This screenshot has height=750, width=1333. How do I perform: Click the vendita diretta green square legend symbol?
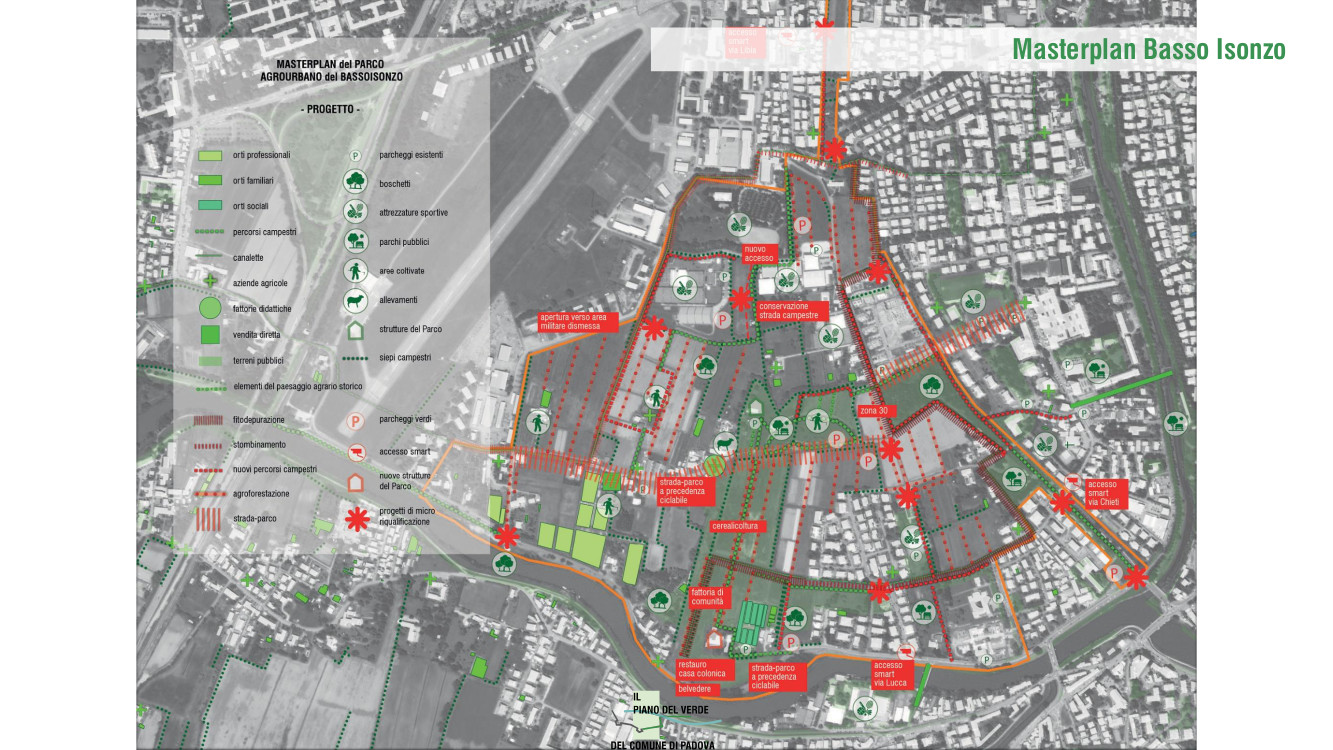coord(210,335)
